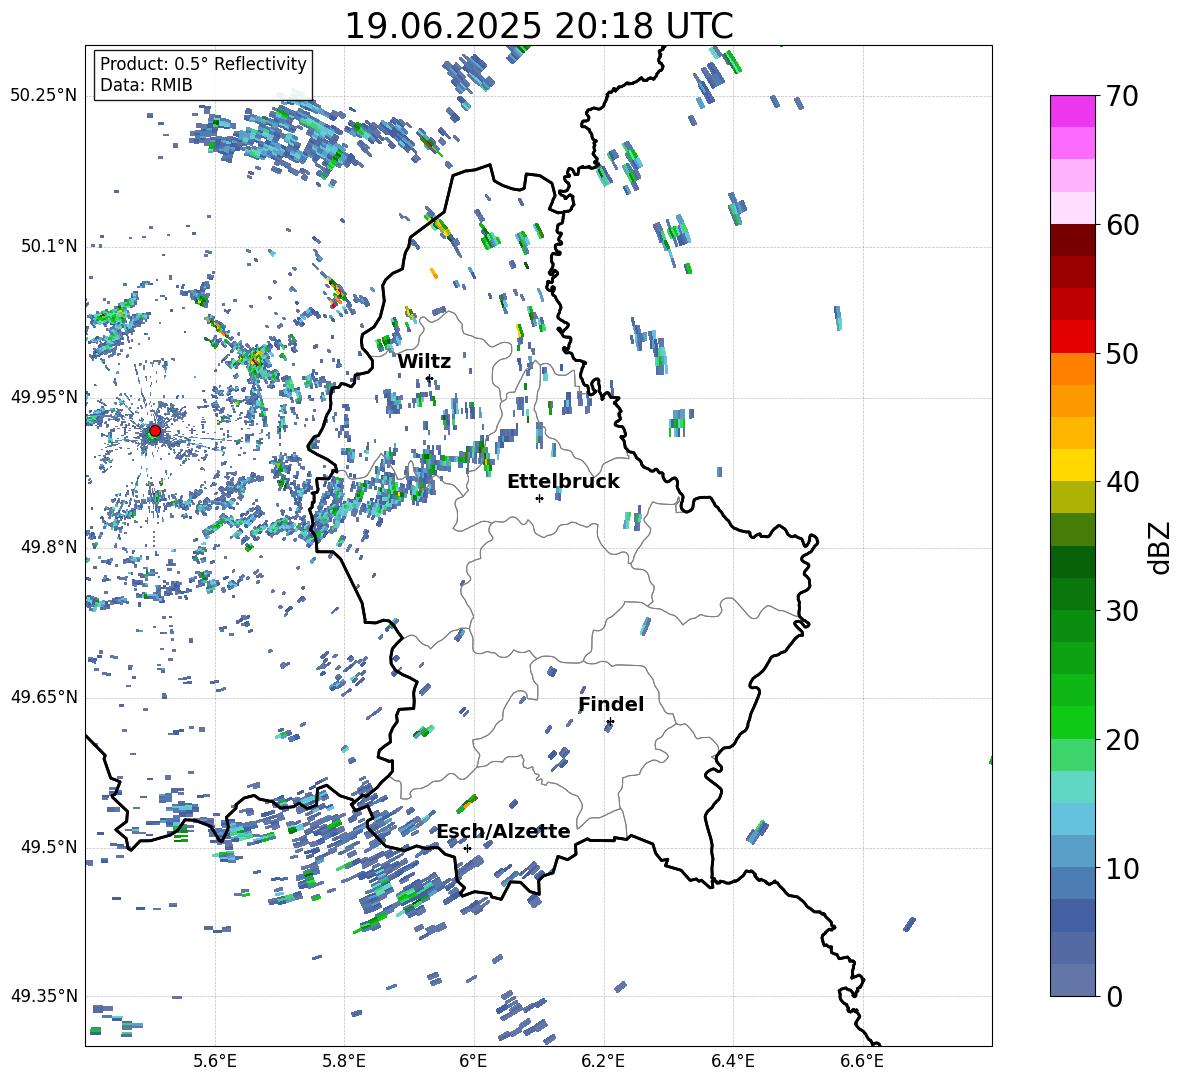Pick the bright red colorbar swatch above 50
The image size is (1184, 1081).
pyautogui.click(x=1073, y=337)
